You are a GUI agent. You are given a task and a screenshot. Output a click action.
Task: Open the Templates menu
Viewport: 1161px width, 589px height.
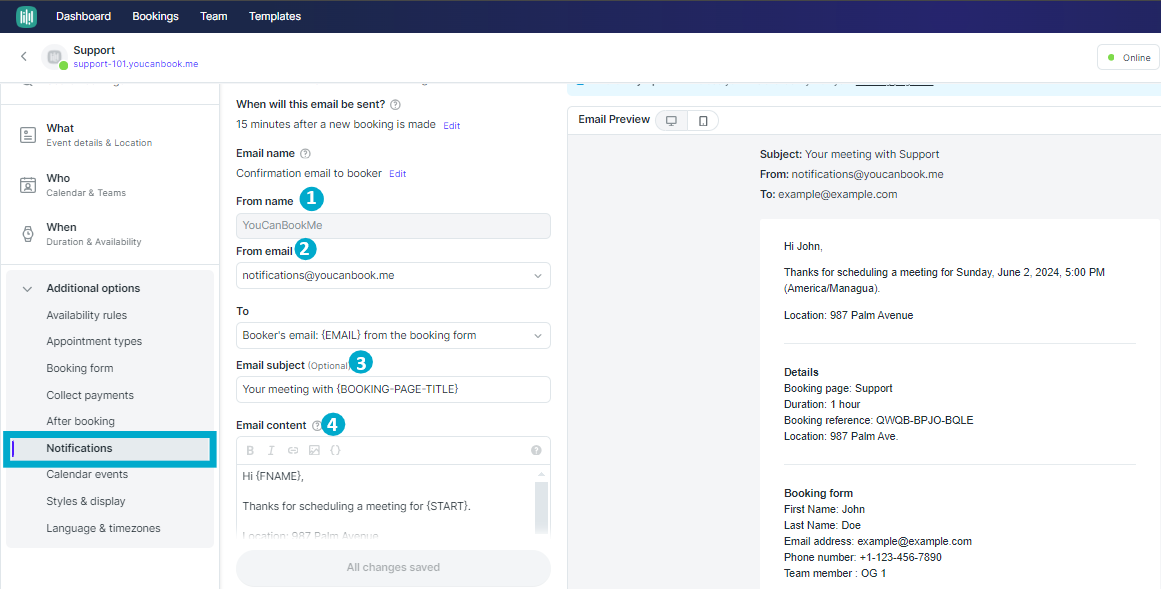[x=275, y=16]
